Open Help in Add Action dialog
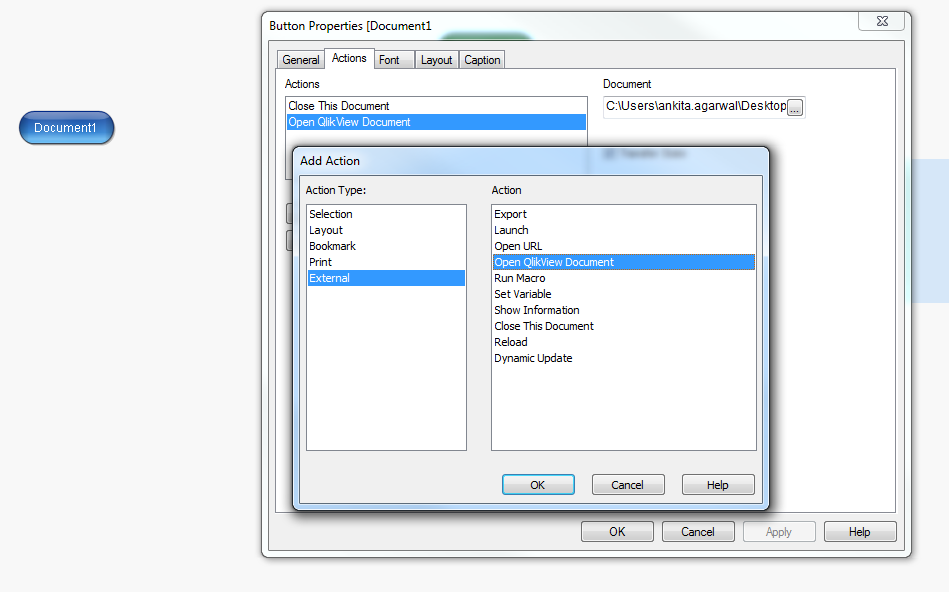Image resolution: width=949 pixels, height=592 pixels. (x=718, y=485)
